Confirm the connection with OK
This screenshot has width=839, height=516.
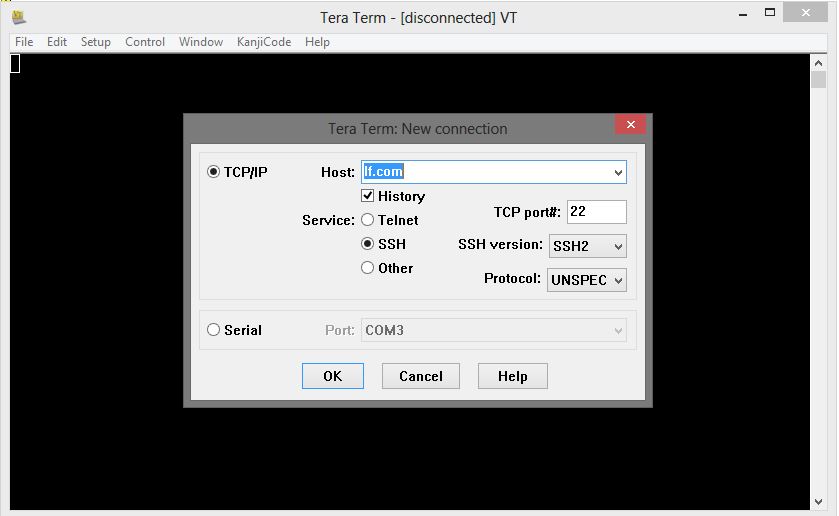[x=333, y=376]
